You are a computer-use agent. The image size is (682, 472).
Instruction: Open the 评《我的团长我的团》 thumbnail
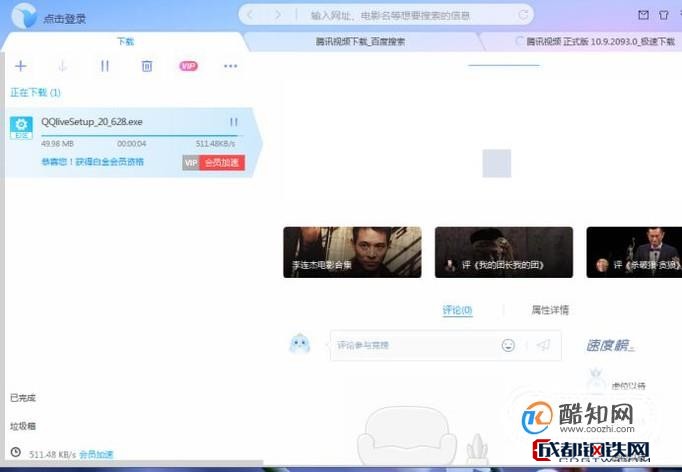tap(504, 252)
